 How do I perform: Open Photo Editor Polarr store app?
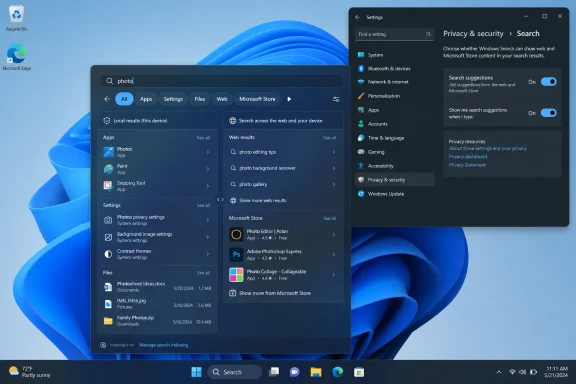pos(283,234)
